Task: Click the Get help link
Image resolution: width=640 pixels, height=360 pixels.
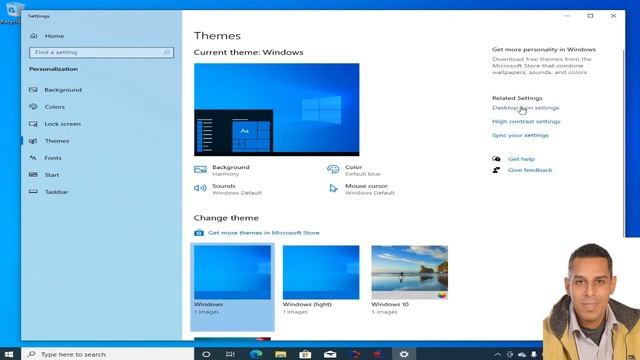Action: click(521, 159)
